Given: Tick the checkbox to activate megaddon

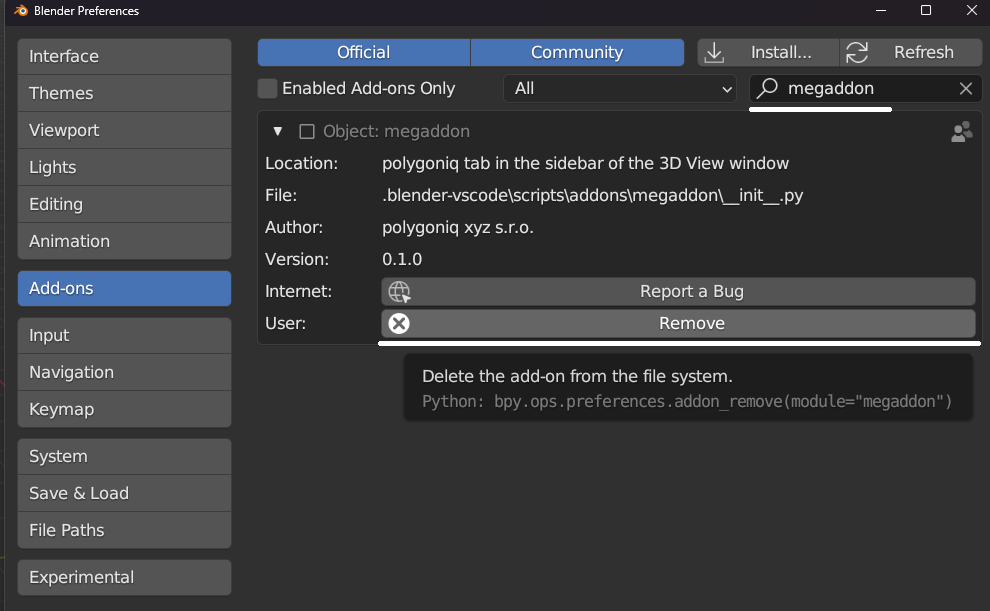Looking at the screenshot, I should click(308, 131).
